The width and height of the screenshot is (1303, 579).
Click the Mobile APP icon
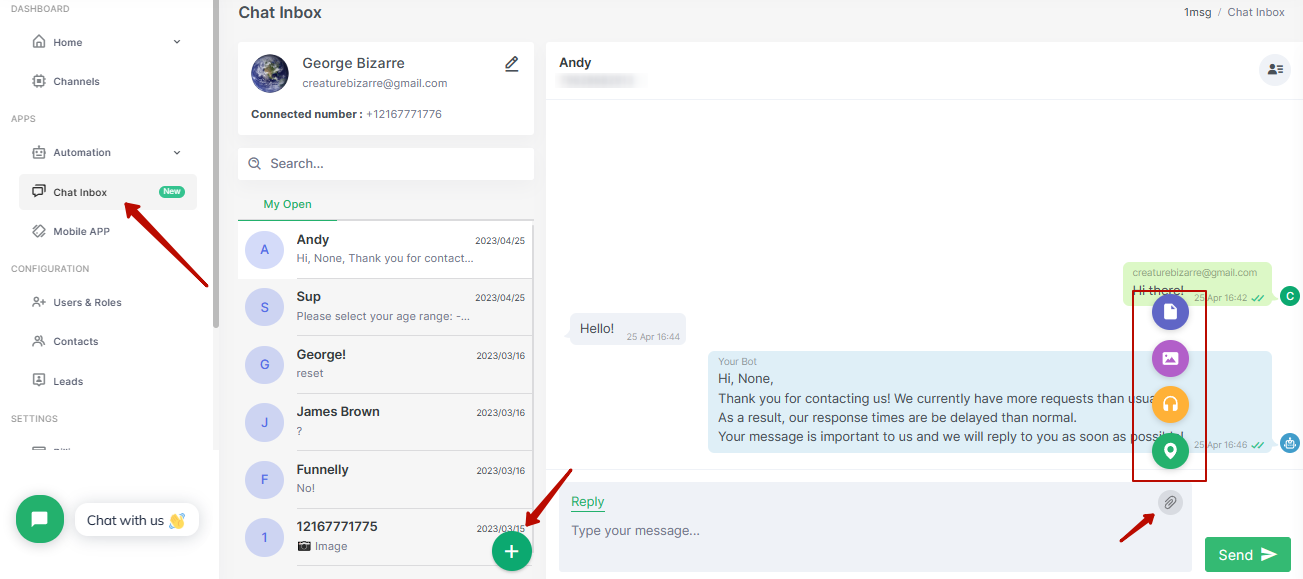pyautogui.click(x=39, y=231)
